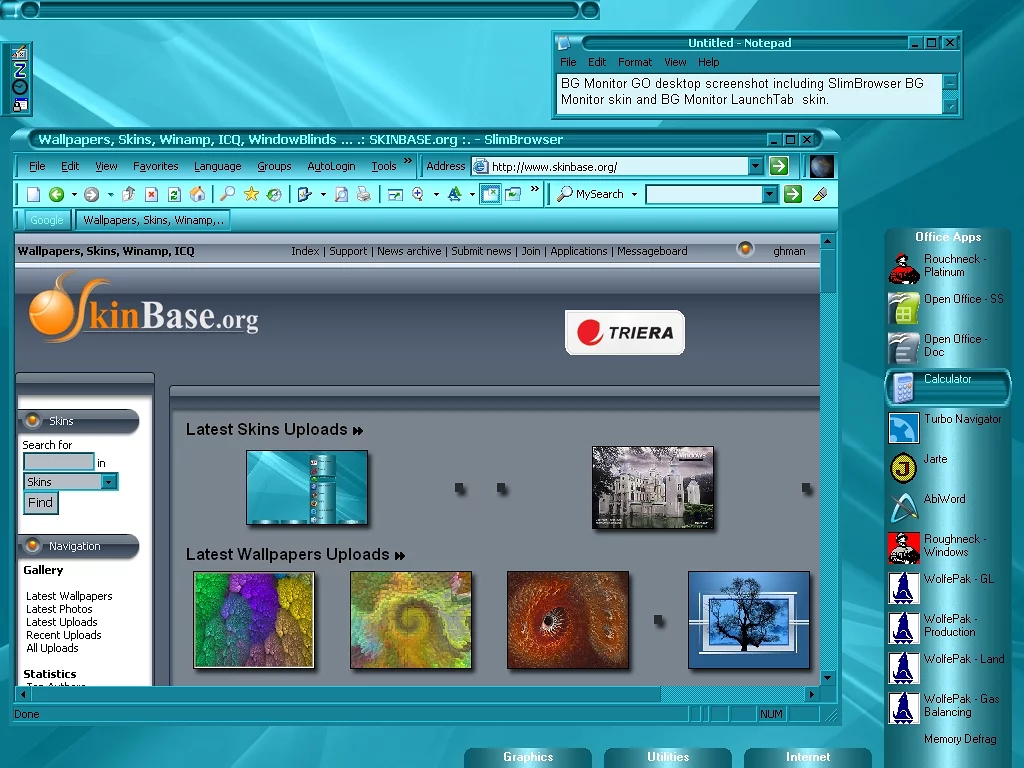Launch Calculator from Office Apps panel
Image resolution: width=1024 pixels, height=768 pixels.
pos(947,386)
